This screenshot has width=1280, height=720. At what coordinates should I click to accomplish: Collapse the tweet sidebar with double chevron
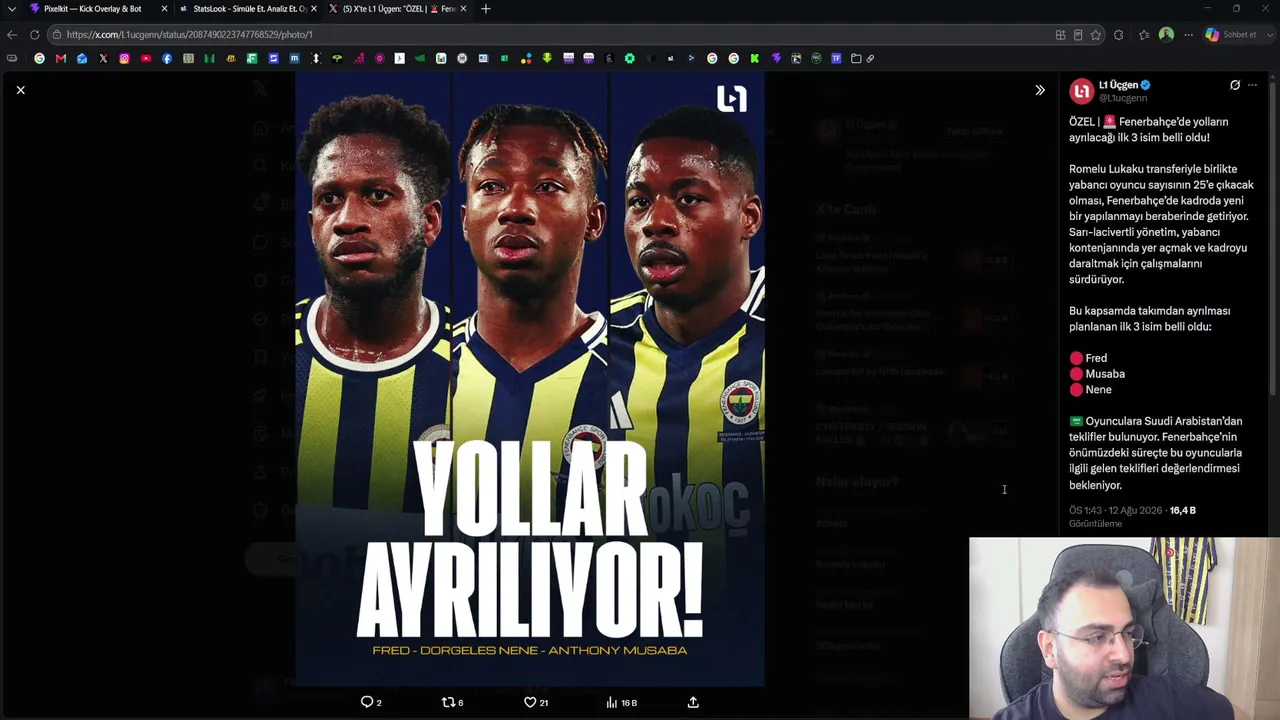1040,90
